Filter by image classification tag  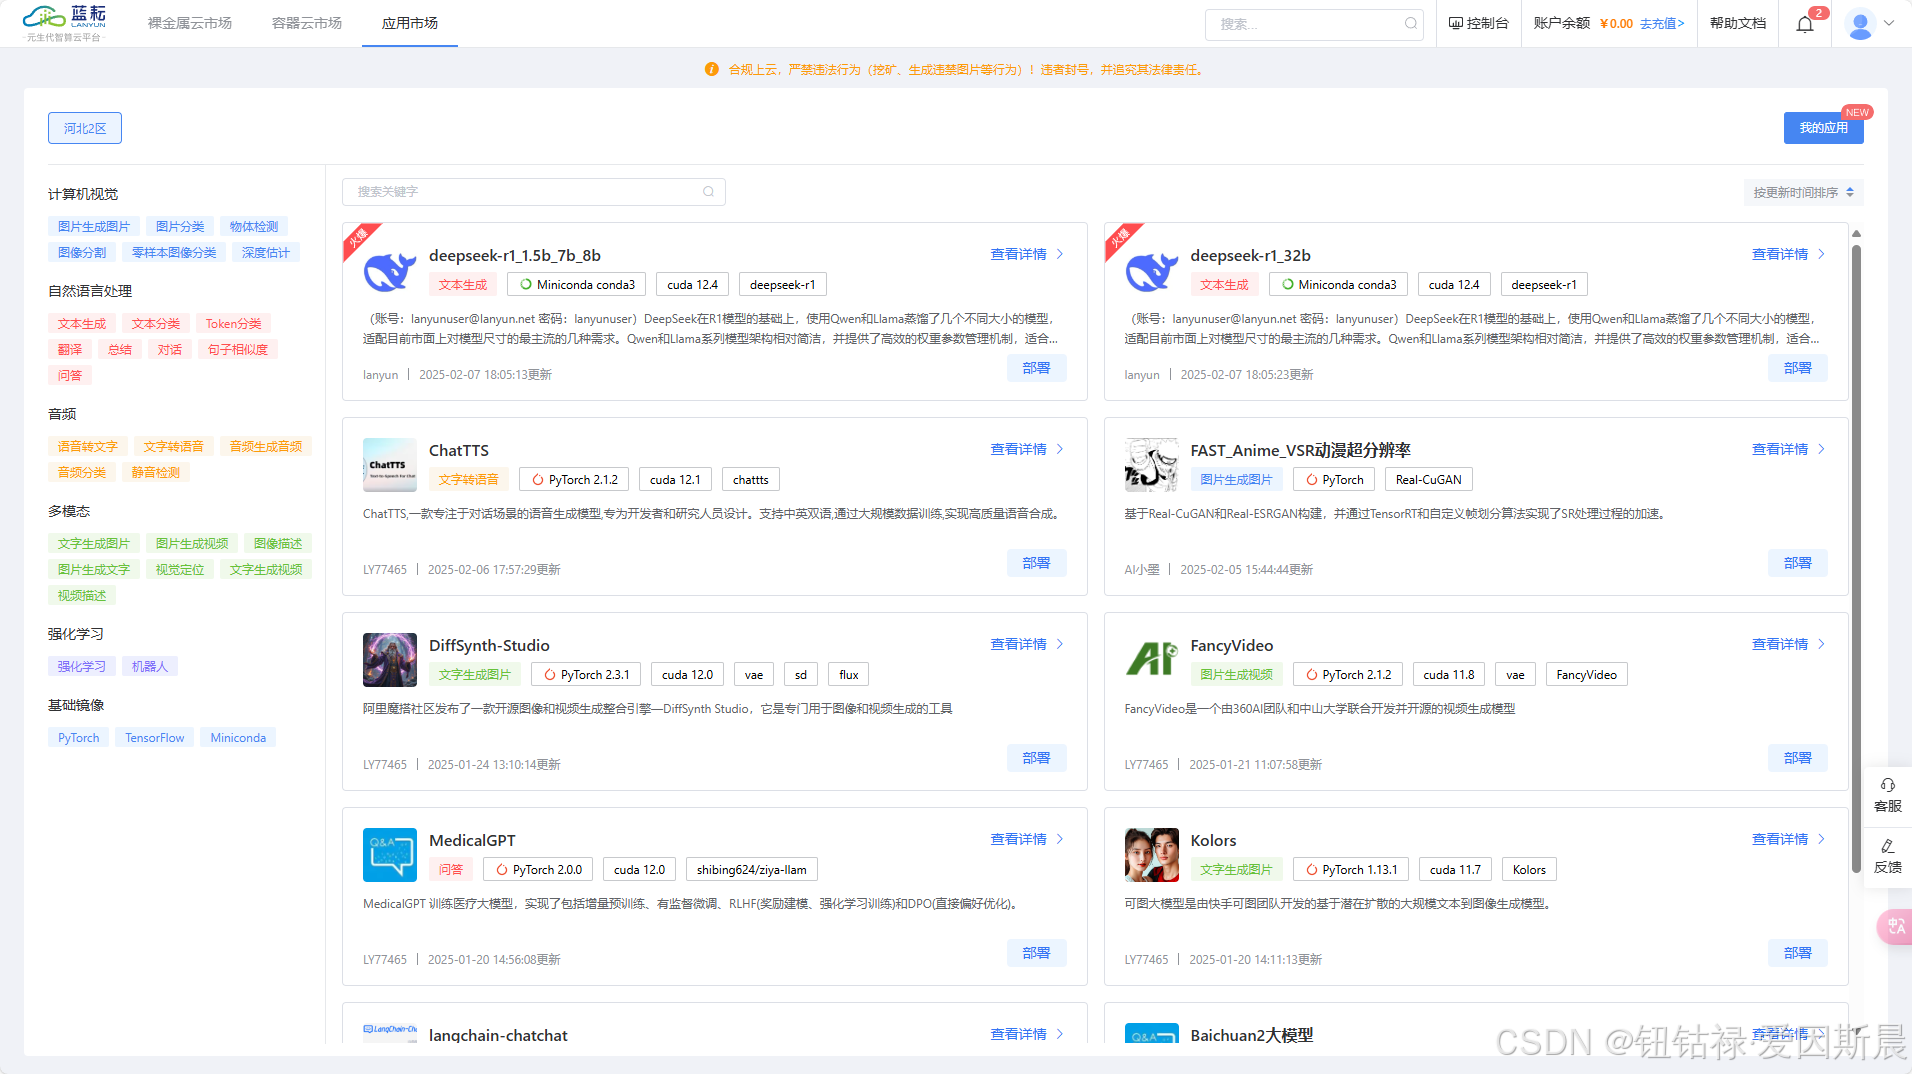point(180,227)
